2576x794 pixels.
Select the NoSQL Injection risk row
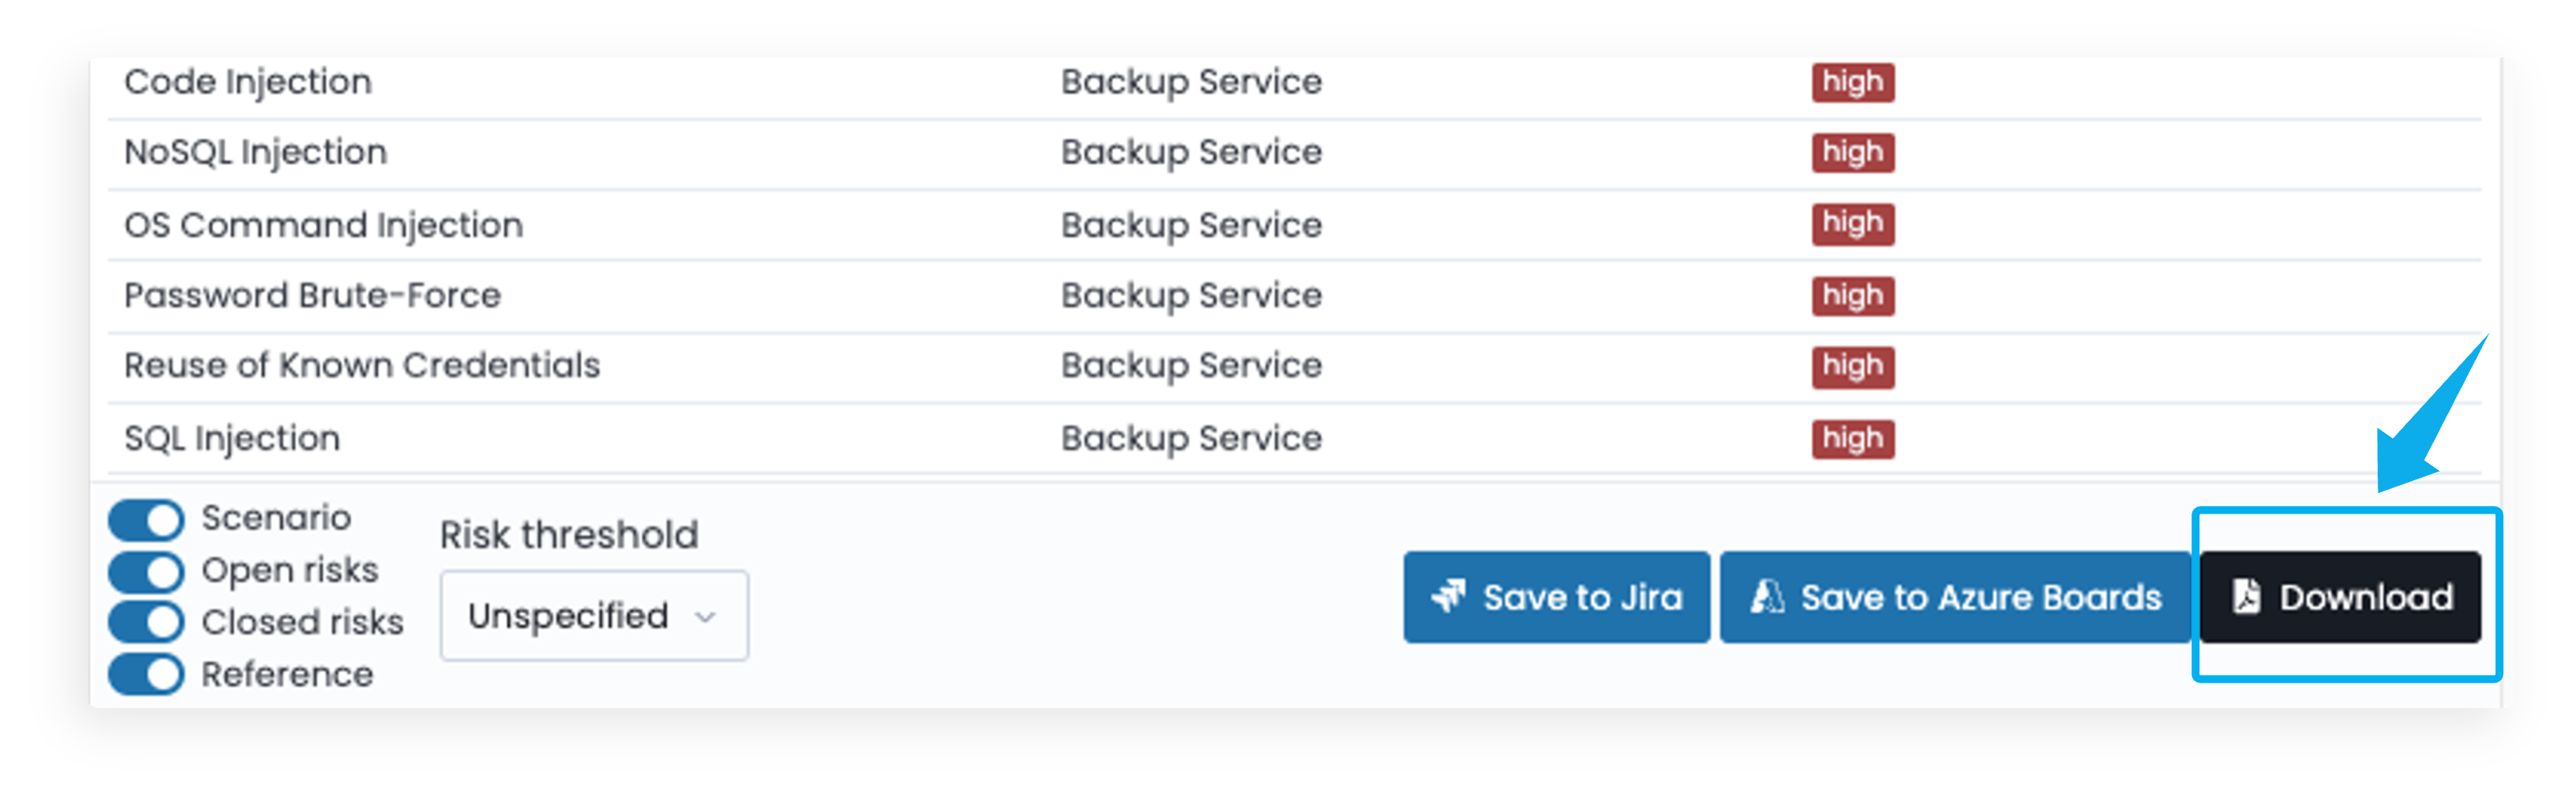coord(255,153)
